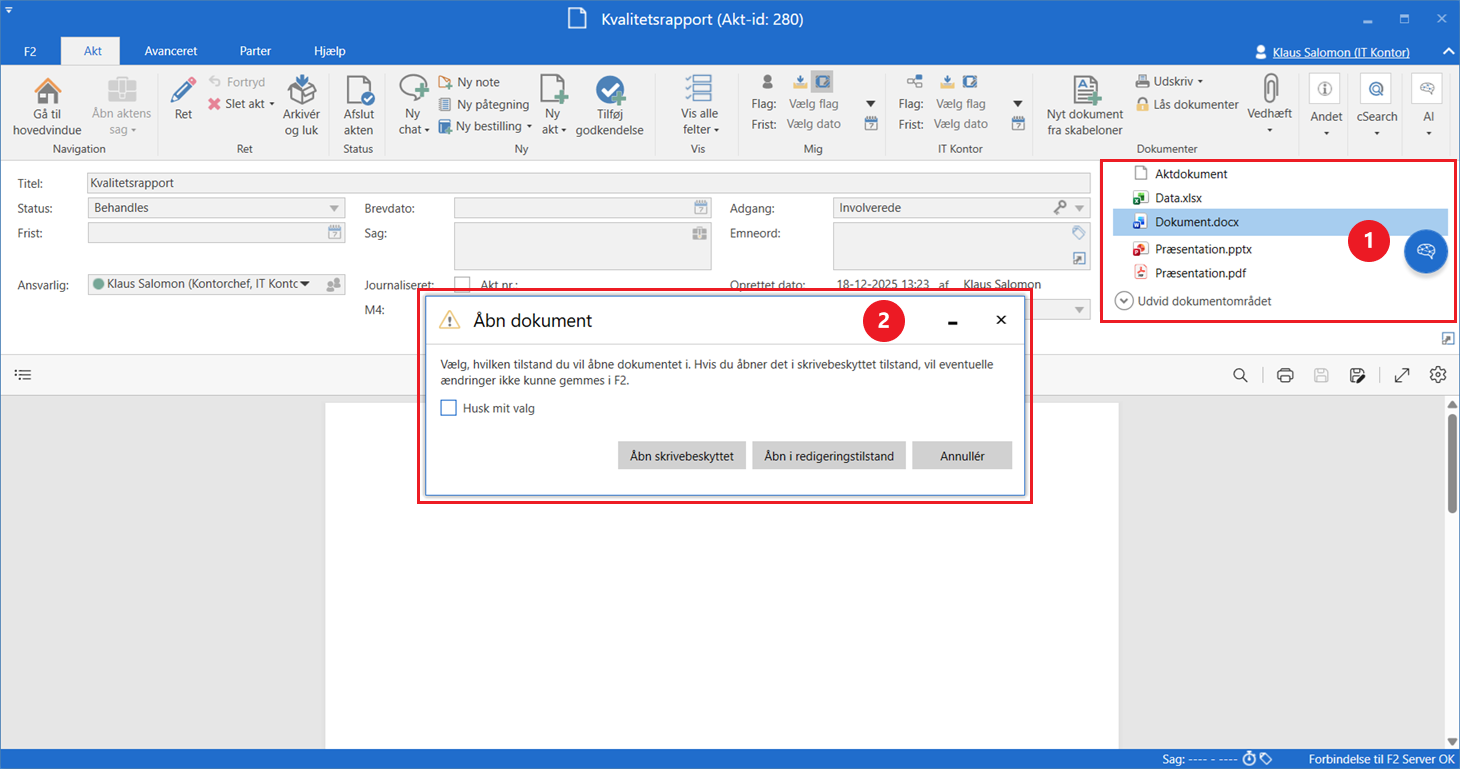The width and height of the screenshot is (1460, 769).
Task: Click the vertical scrollbar of document preview
Action: click(x=1451, y=462)
